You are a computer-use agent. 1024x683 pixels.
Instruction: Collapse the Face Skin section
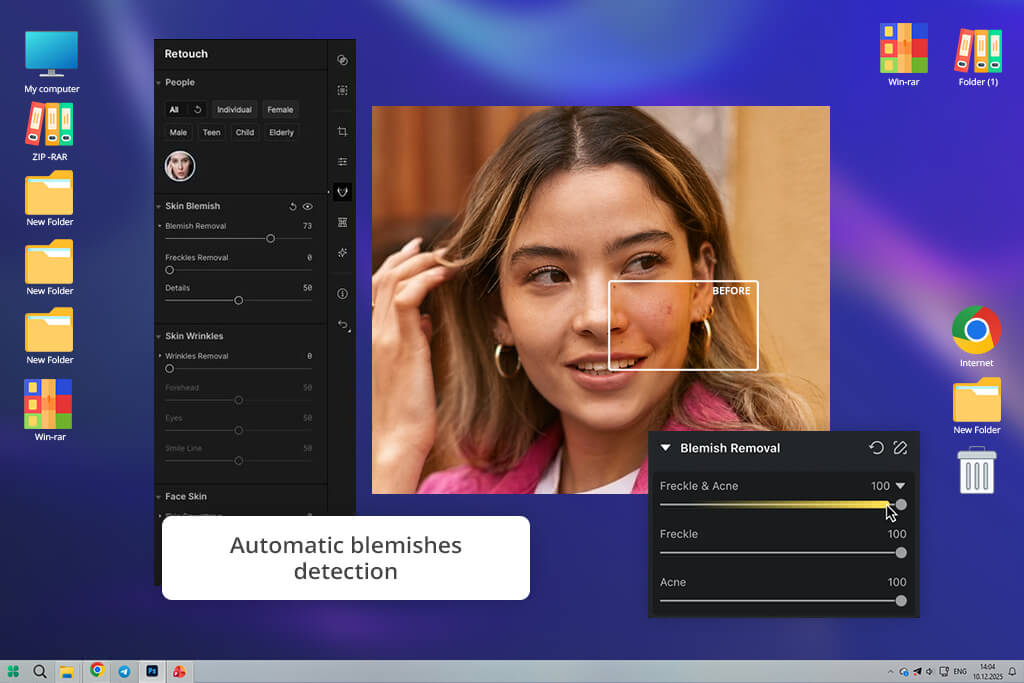pyautogui.click(x=159, y=497)
